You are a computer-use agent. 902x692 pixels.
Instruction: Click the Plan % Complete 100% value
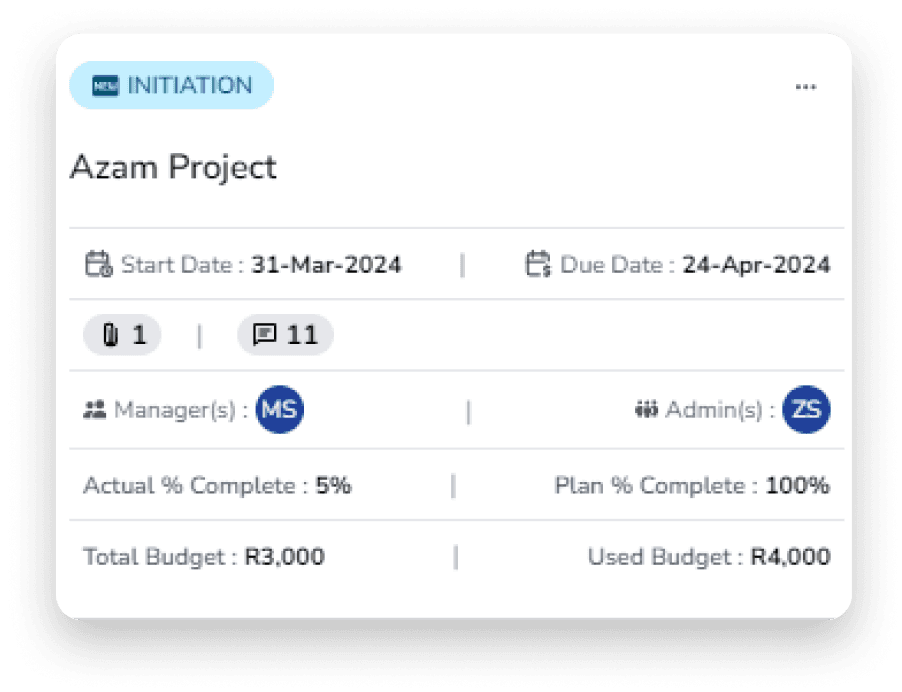(x=797, y=486)
